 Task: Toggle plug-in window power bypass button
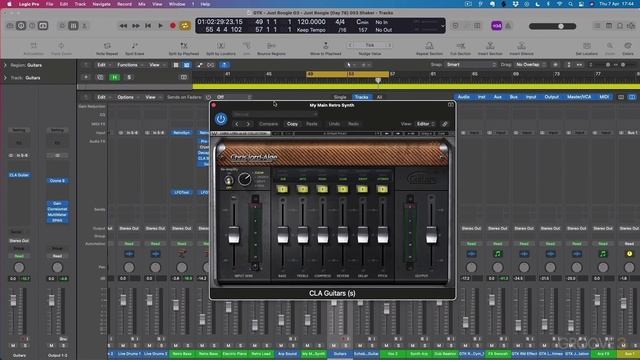point(221,119)
